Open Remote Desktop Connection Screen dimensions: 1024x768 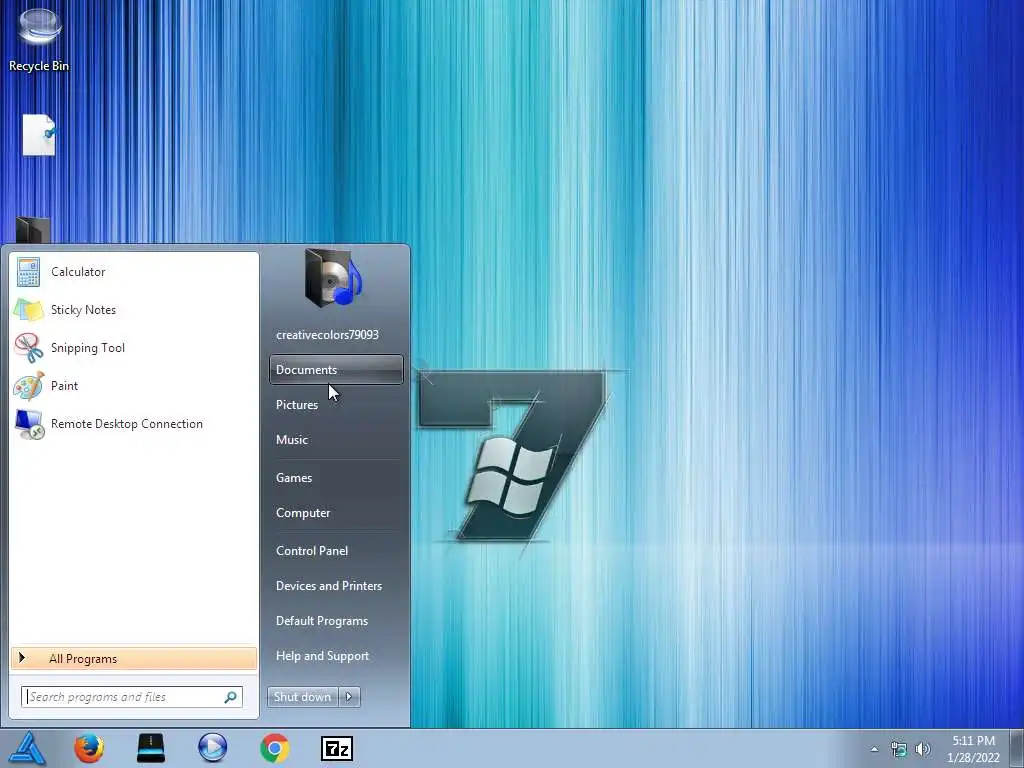pos(134,424)
